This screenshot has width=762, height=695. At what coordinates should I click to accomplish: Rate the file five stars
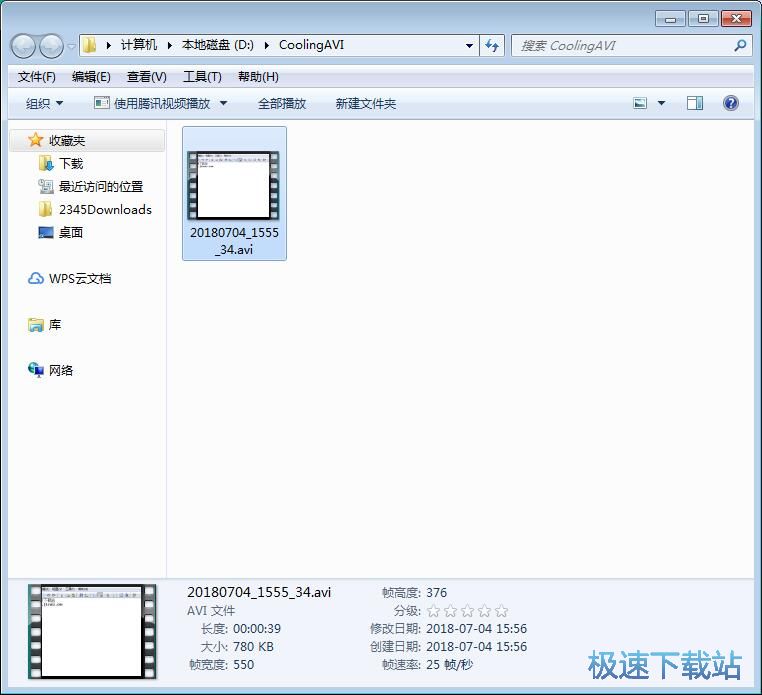tap(502, 610)
